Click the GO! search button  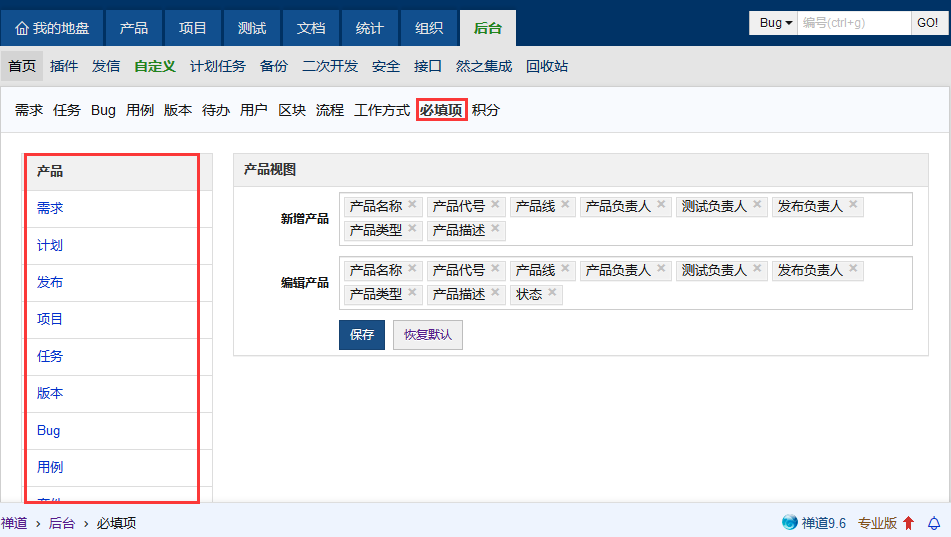[927, 23]
